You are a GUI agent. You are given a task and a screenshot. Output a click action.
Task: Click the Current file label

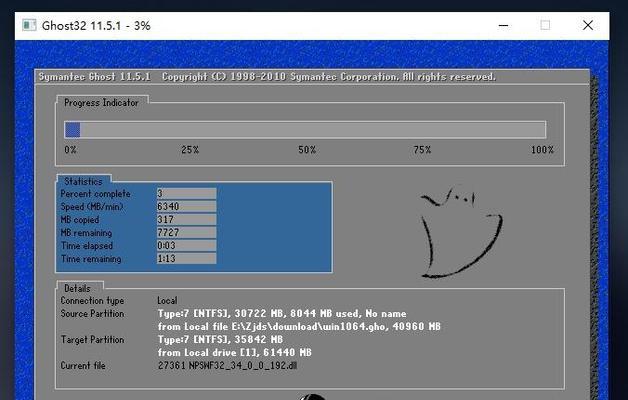coord(83,366)
